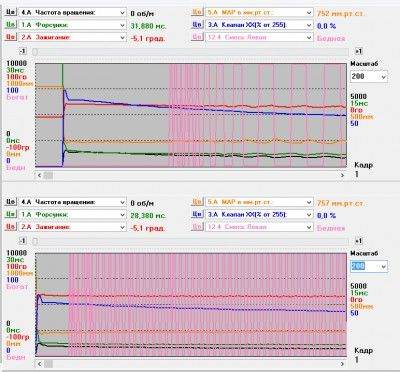The image size is (400, 372).
Task: Open the top panel 'Частота вращения' channel dropdown
Action: [x=72, y=13]
